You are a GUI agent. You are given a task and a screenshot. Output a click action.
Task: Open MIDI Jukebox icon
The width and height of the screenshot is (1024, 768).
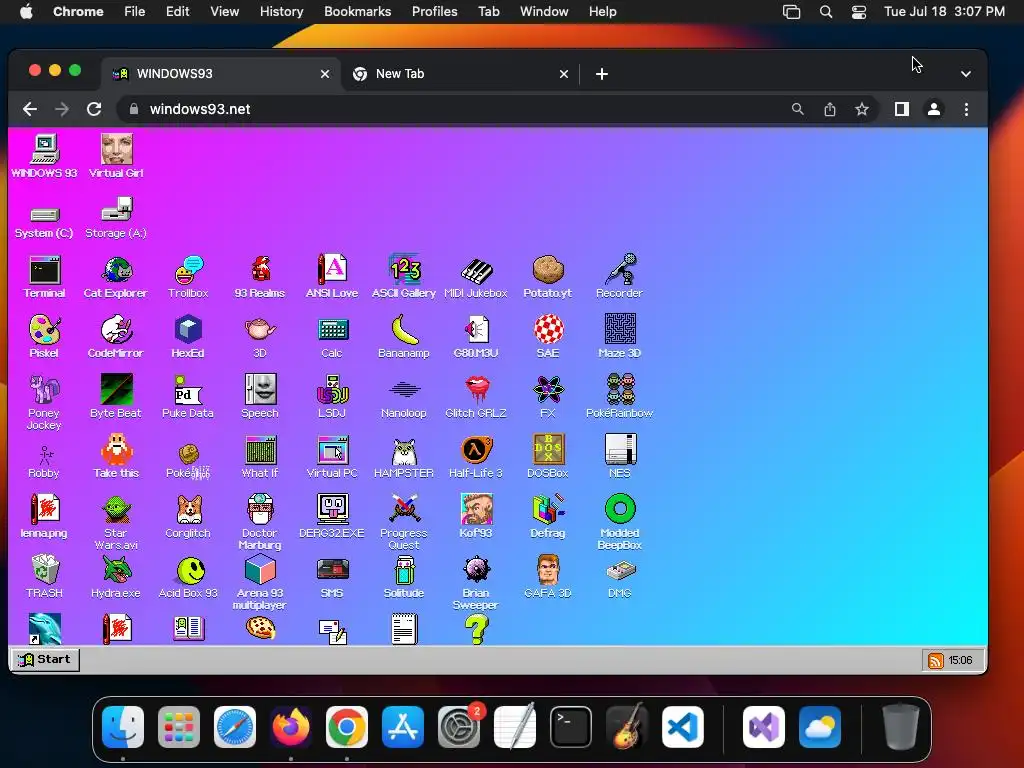(475, 277)
